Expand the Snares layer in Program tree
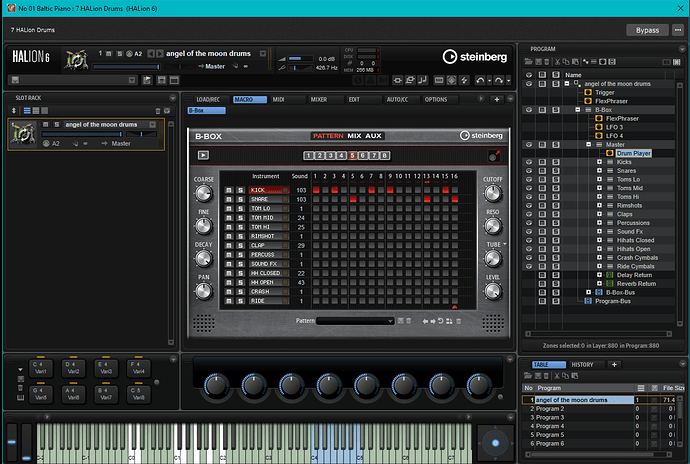The image size is (690, 464). [599, 171]
